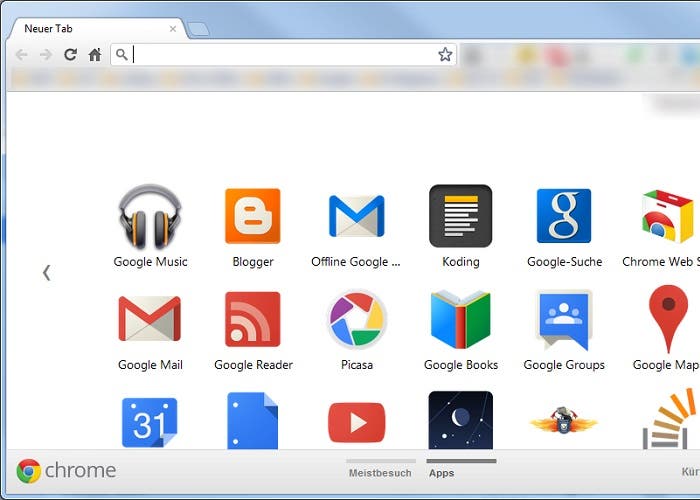Open a new tab next to Neuer Tab
The width and height of the screenshot is (700, 500).
click(199, 29)
